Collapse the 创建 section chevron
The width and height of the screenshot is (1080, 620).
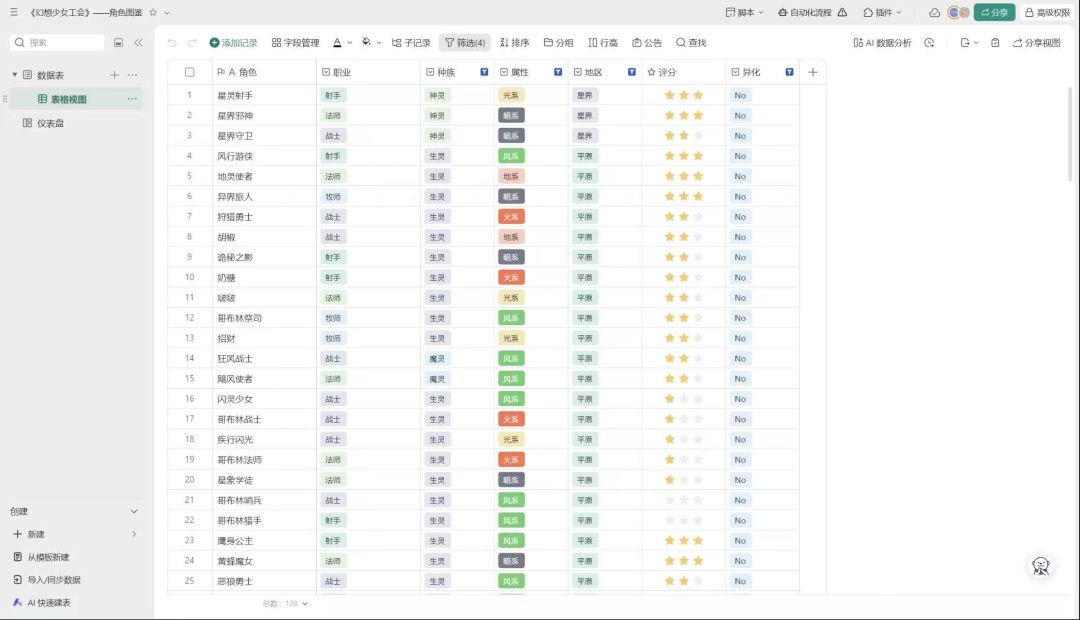coord(134,511)
